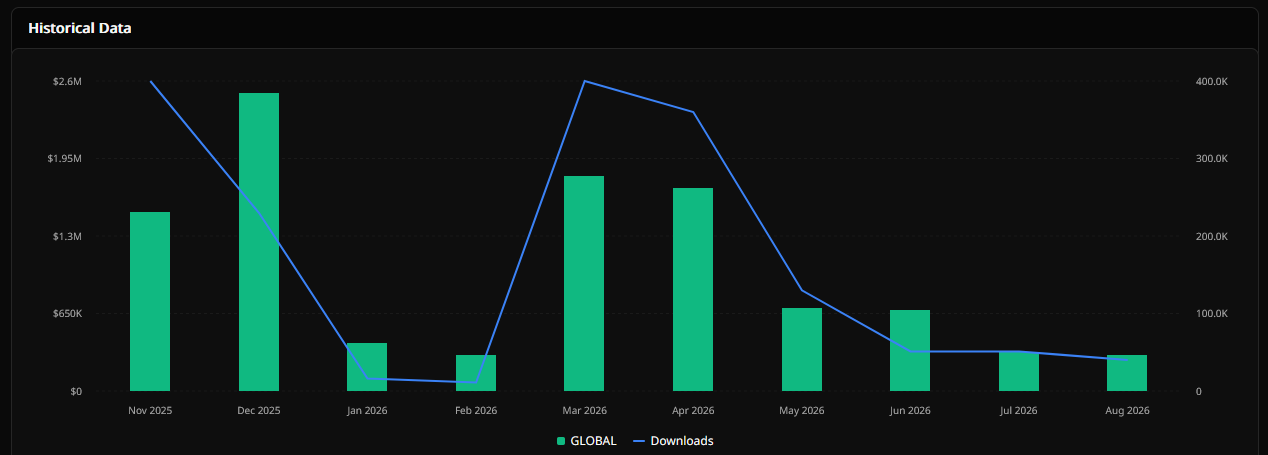The width and height of the screenshot is (1268, 455).
Task: Select the Feb 2026 bar
Action: pos(476,373)
